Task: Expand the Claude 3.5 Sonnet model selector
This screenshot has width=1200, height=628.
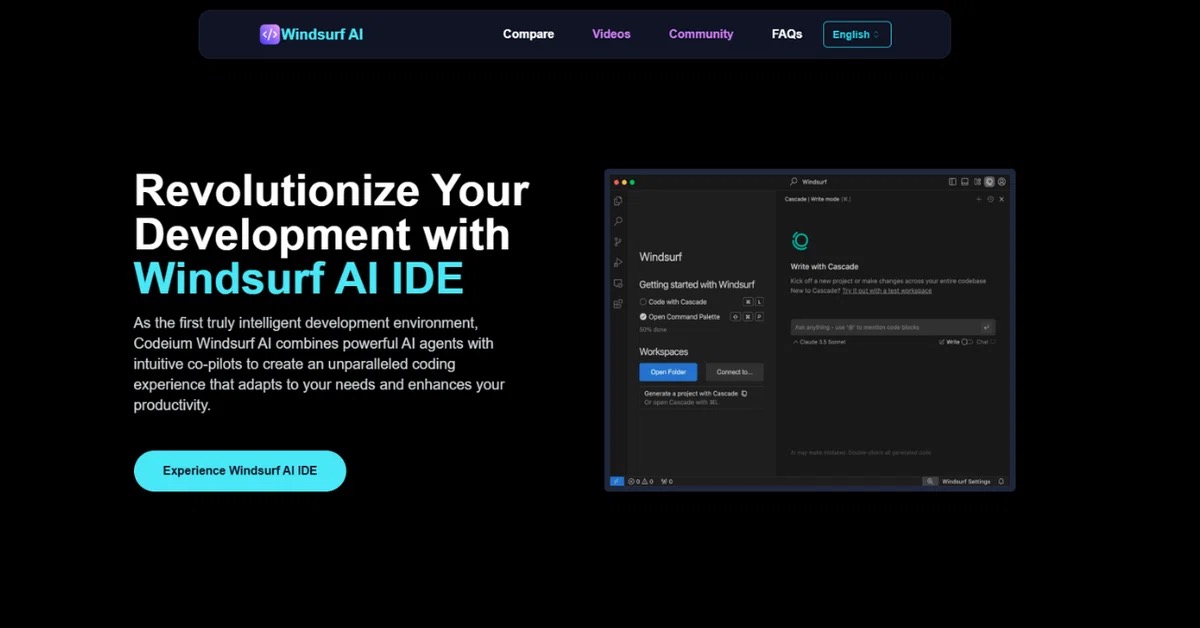Action: pyautogui.click(x=819, y=342)
